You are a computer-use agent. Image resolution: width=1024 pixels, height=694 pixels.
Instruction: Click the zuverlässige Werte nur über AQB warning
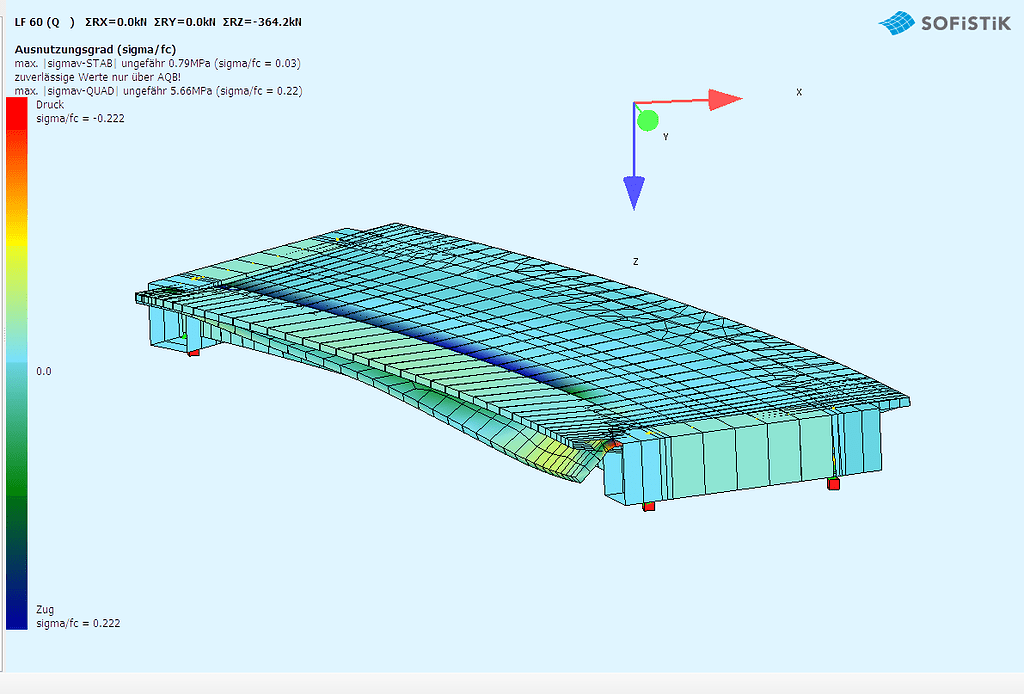coord(100,76)
